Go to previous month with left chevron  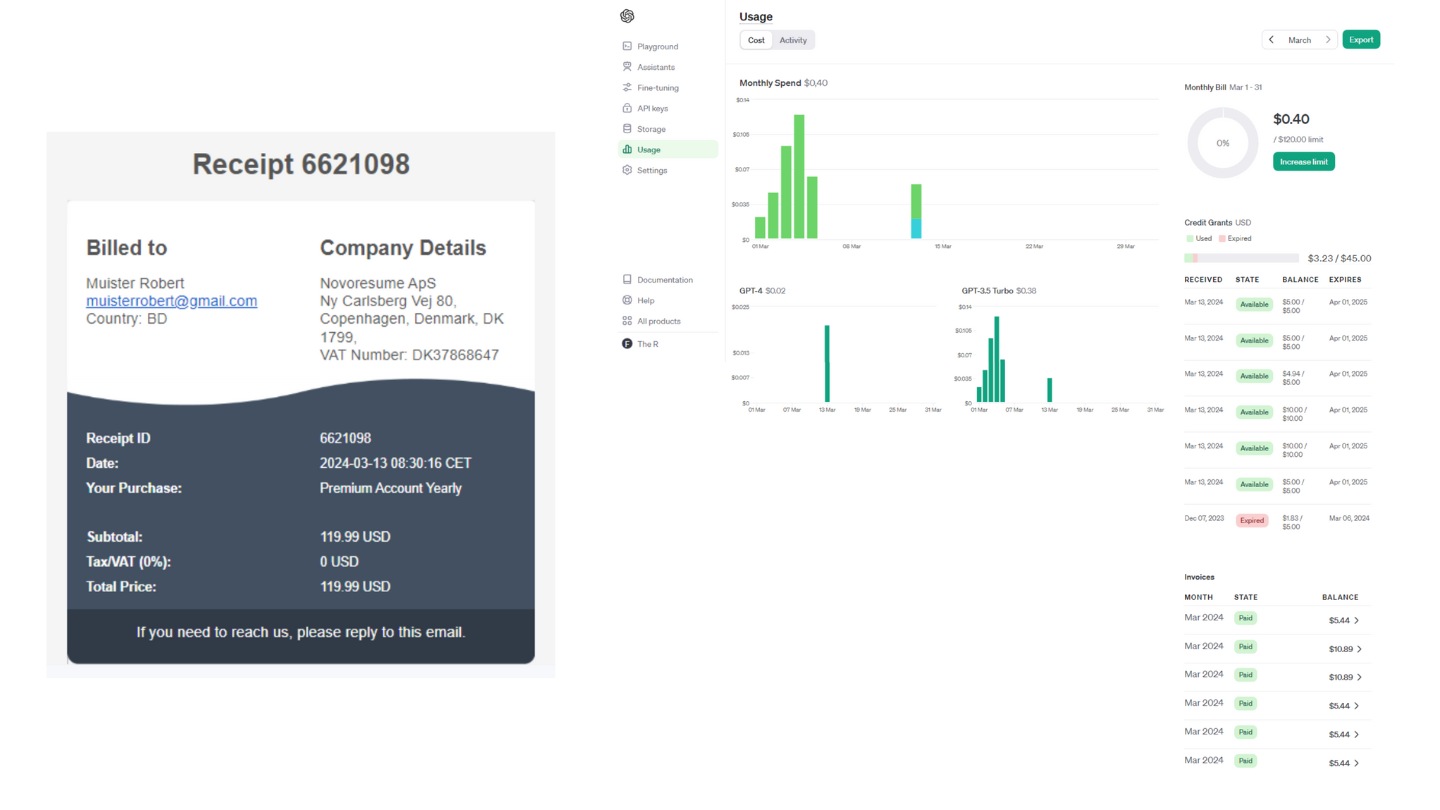point(1271,40)
